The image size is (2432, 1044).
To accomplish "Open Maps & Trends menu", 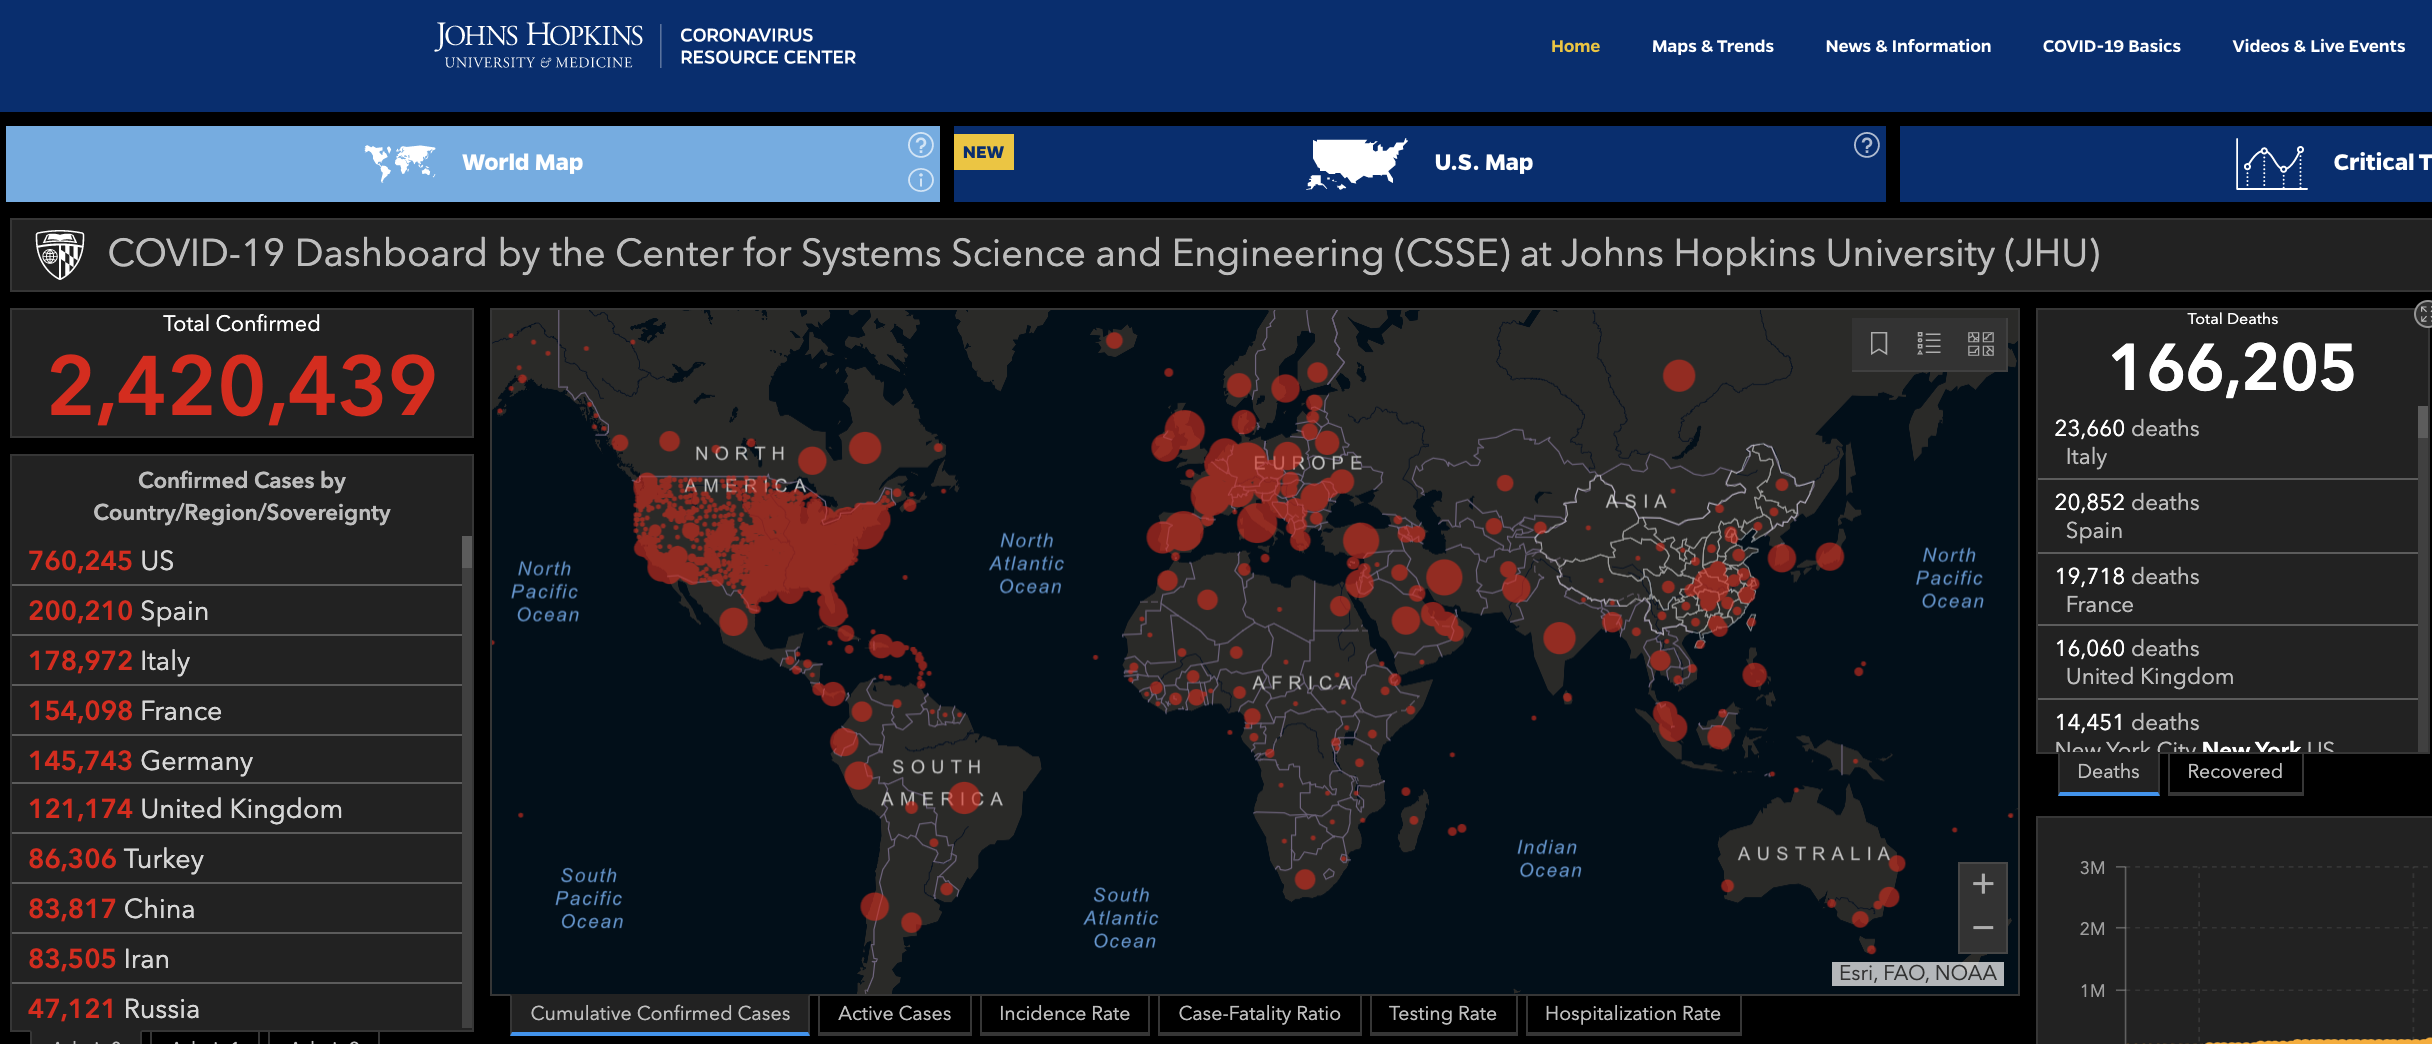I will point(1712,46).
